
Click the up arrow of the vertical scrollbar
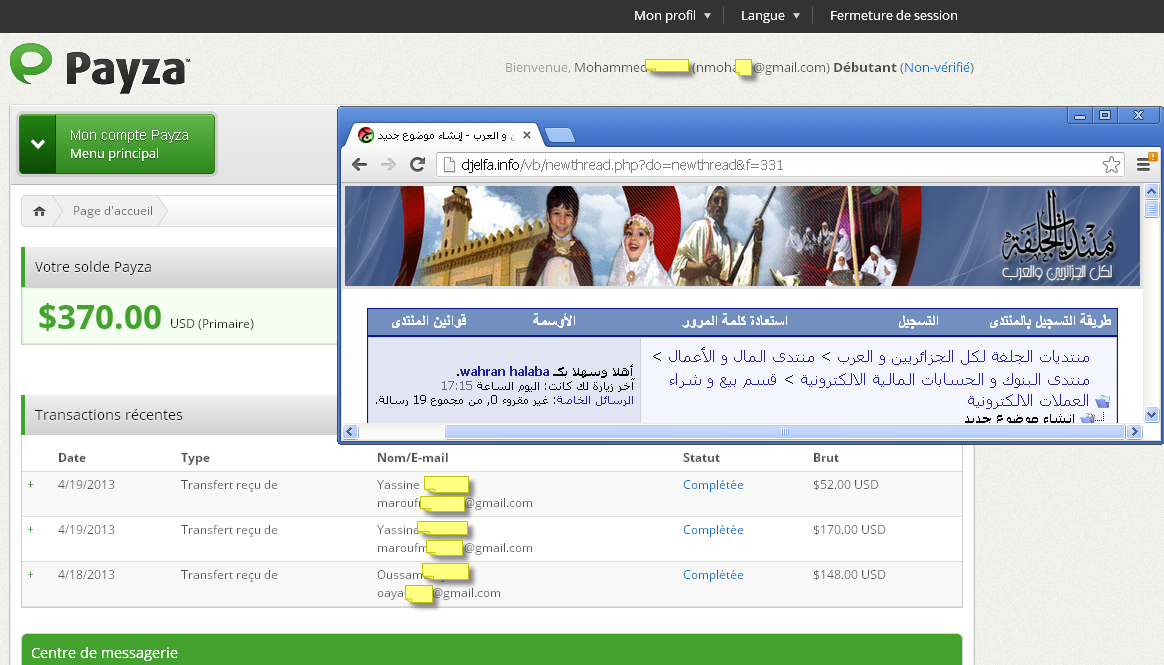pos(1151,191)
